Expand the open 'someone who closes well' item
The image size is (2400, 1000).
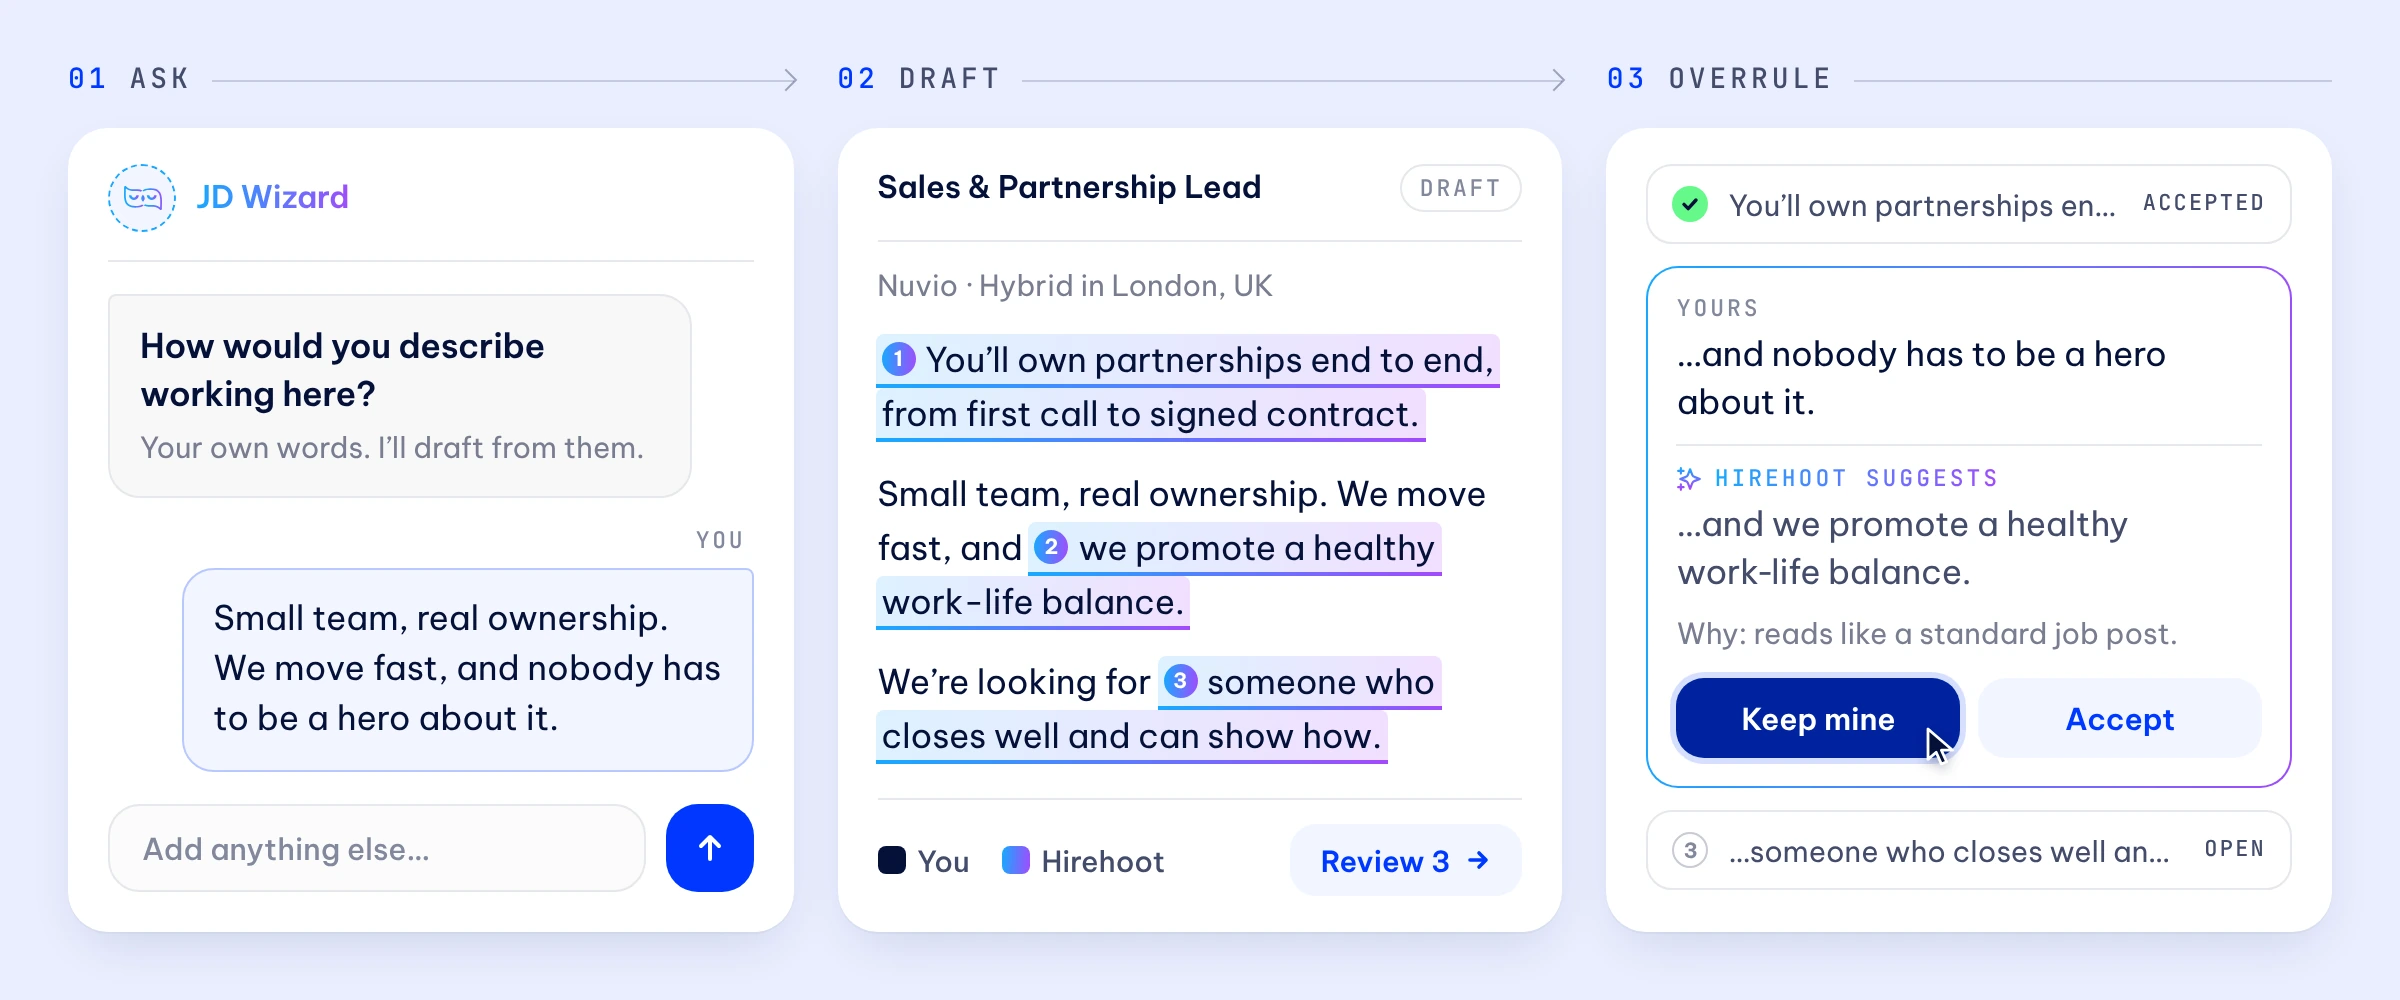pos(1968,850)
